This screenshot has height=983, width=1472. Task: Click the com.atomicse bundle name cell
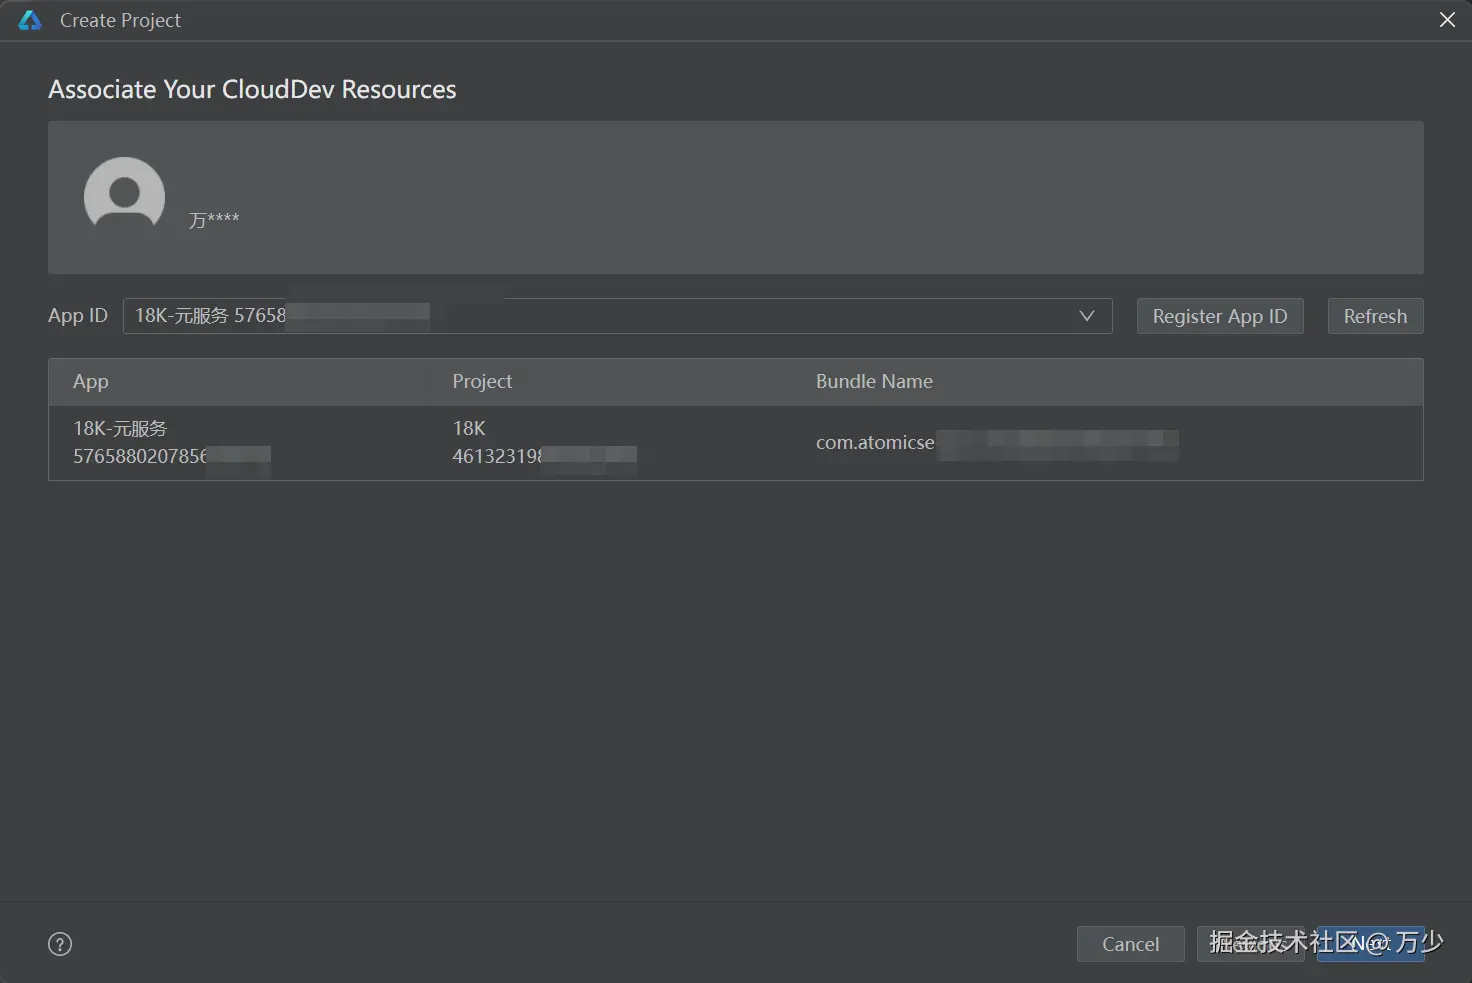875,442
